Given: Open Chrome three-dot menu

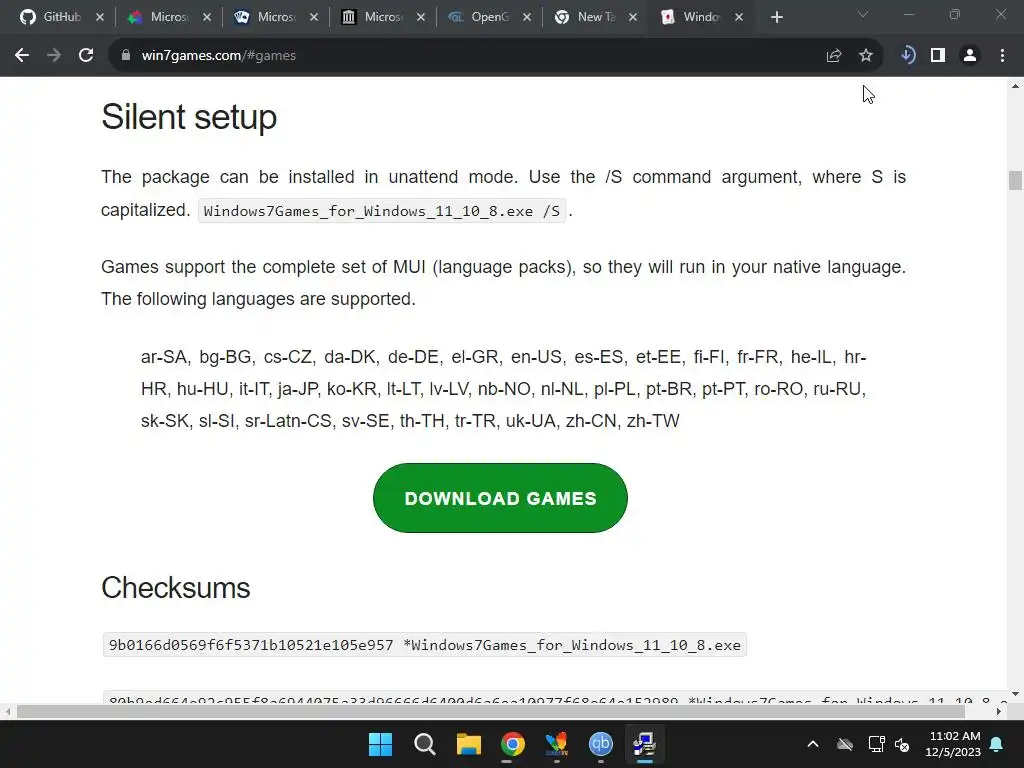Looking at the screenshot, I should coord(1002,56).
